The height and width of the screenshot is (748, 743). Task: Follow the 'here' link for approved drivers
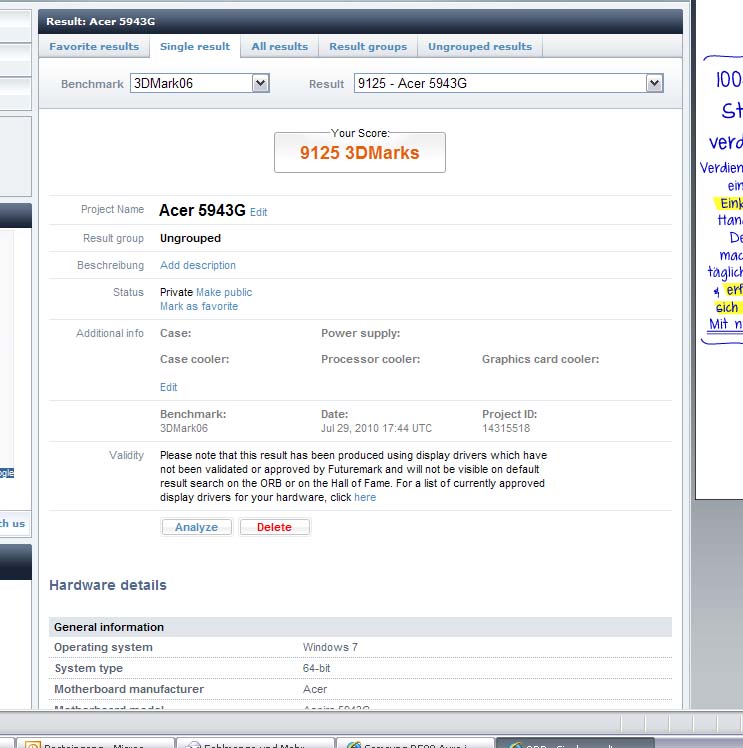(365, 498)
